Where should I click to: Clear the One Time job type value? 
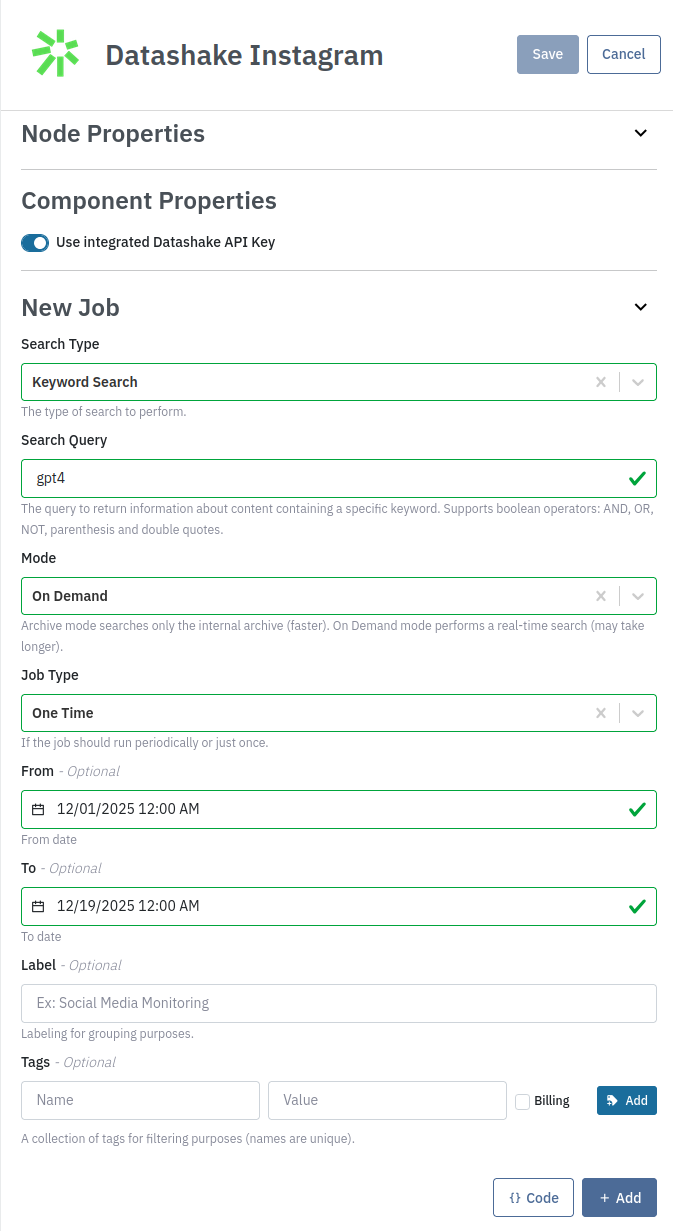(x=601, y=713)
